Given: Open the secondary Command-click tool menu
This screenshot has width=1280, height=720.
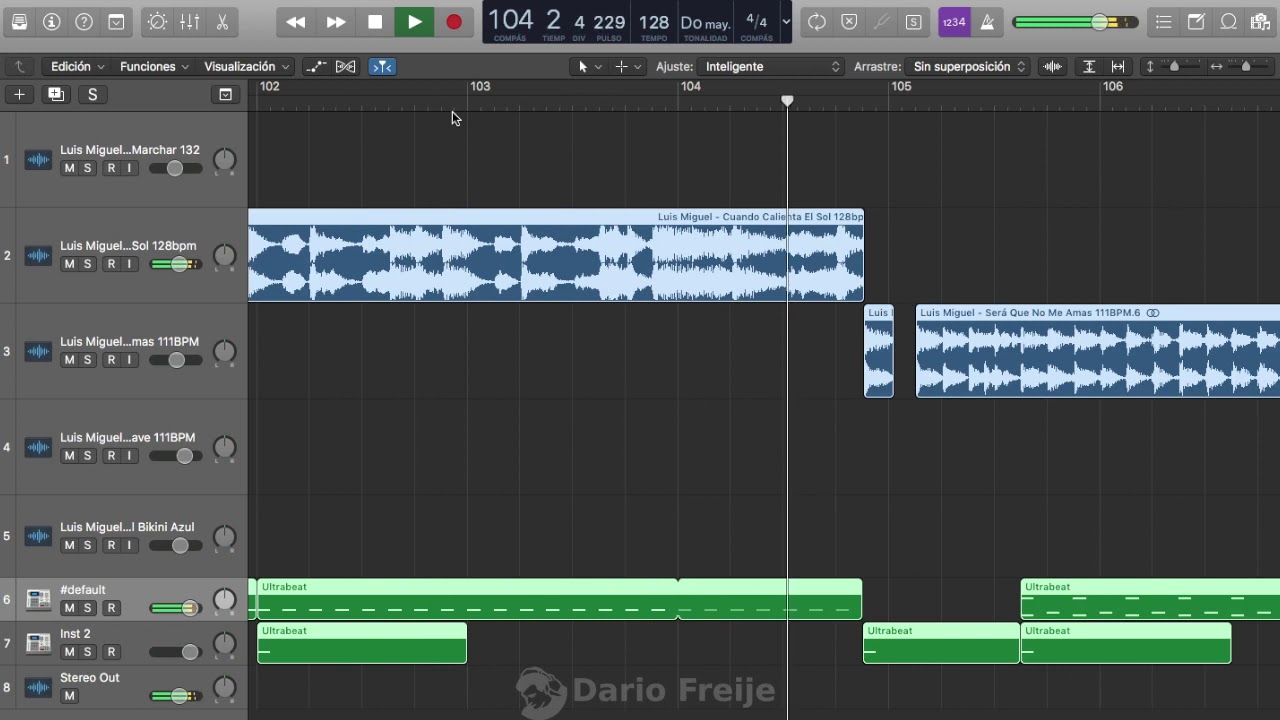Looking at the screenshot, I should [628, 67].
